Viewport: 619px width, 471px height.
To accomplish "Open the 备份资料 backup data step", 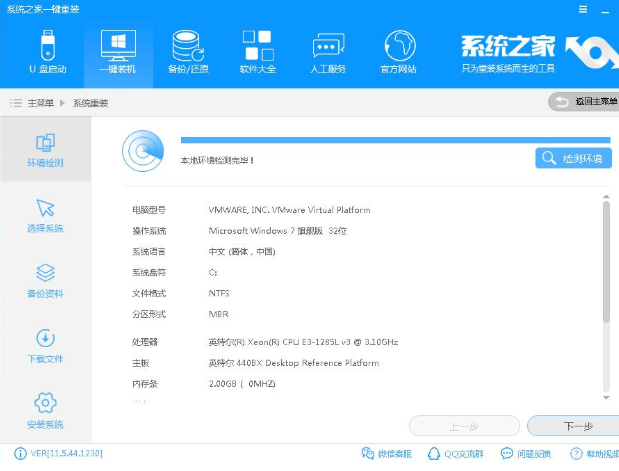I will click(x=45, y=280).
